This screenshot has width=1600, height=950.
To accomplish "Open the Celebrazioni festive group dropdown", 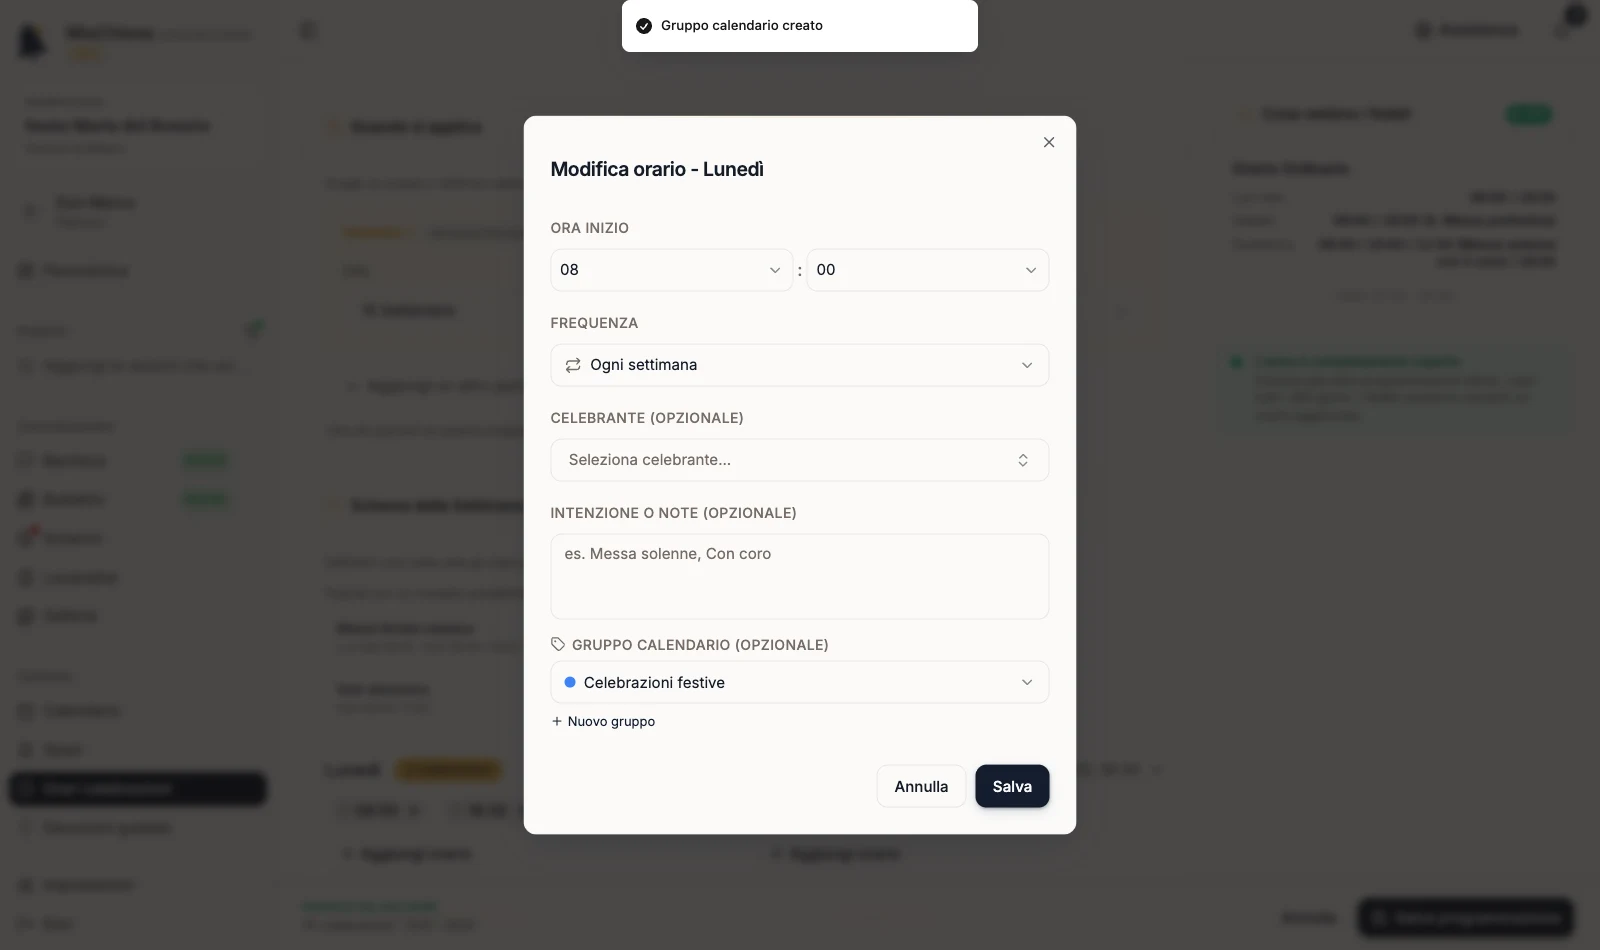I will (x=800, y=682).
